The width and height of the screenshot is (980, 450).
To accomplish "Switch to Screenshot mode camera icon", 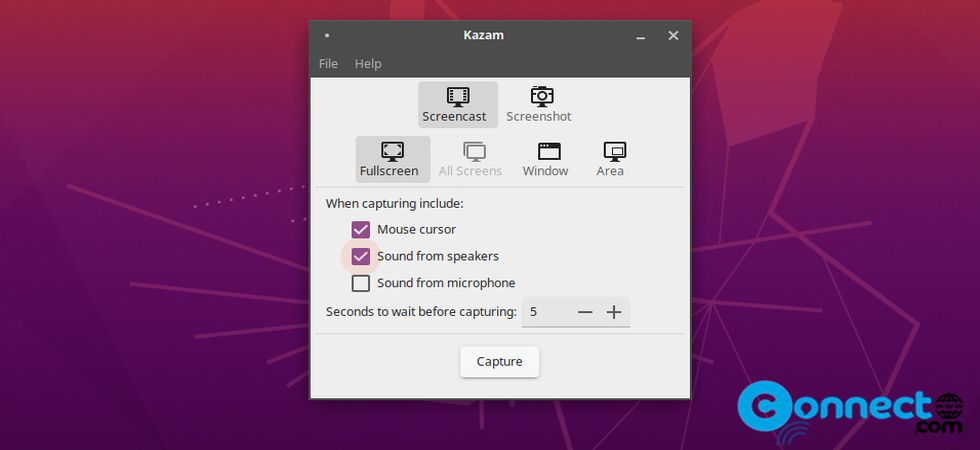I will pos(542,96).
